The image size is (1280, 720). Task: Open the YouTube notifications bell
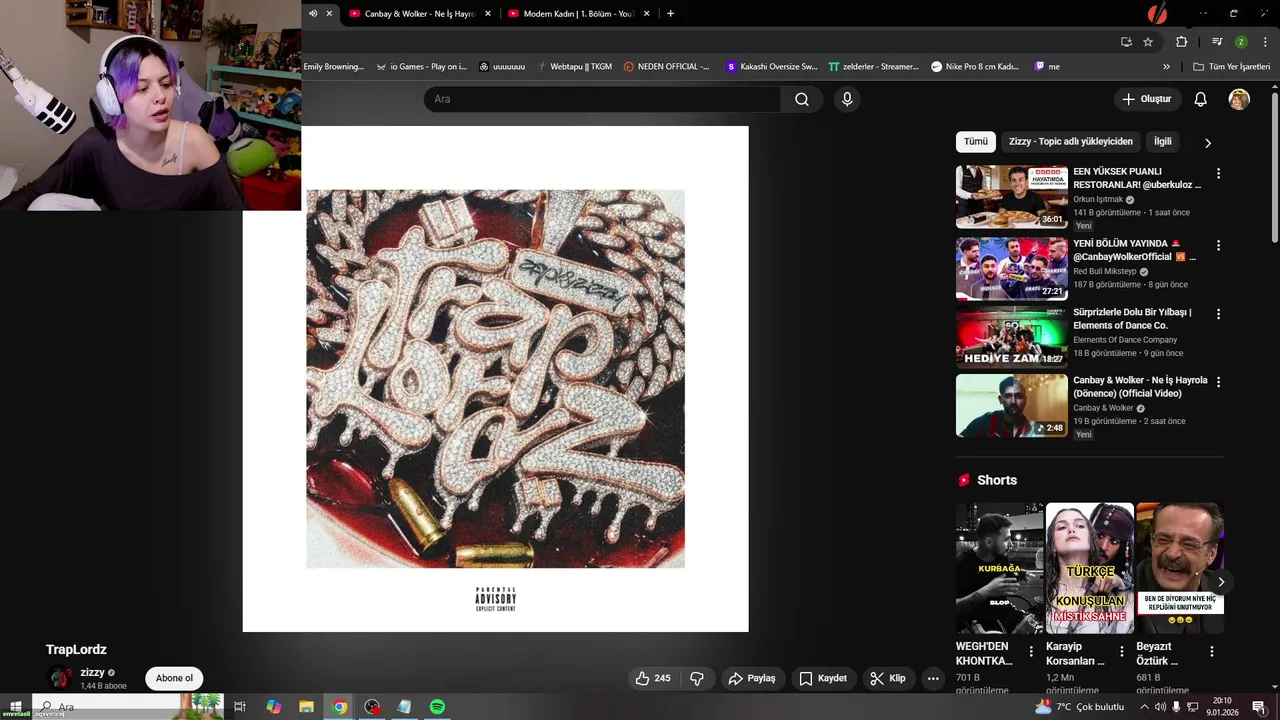click(x=1201, y=99)
